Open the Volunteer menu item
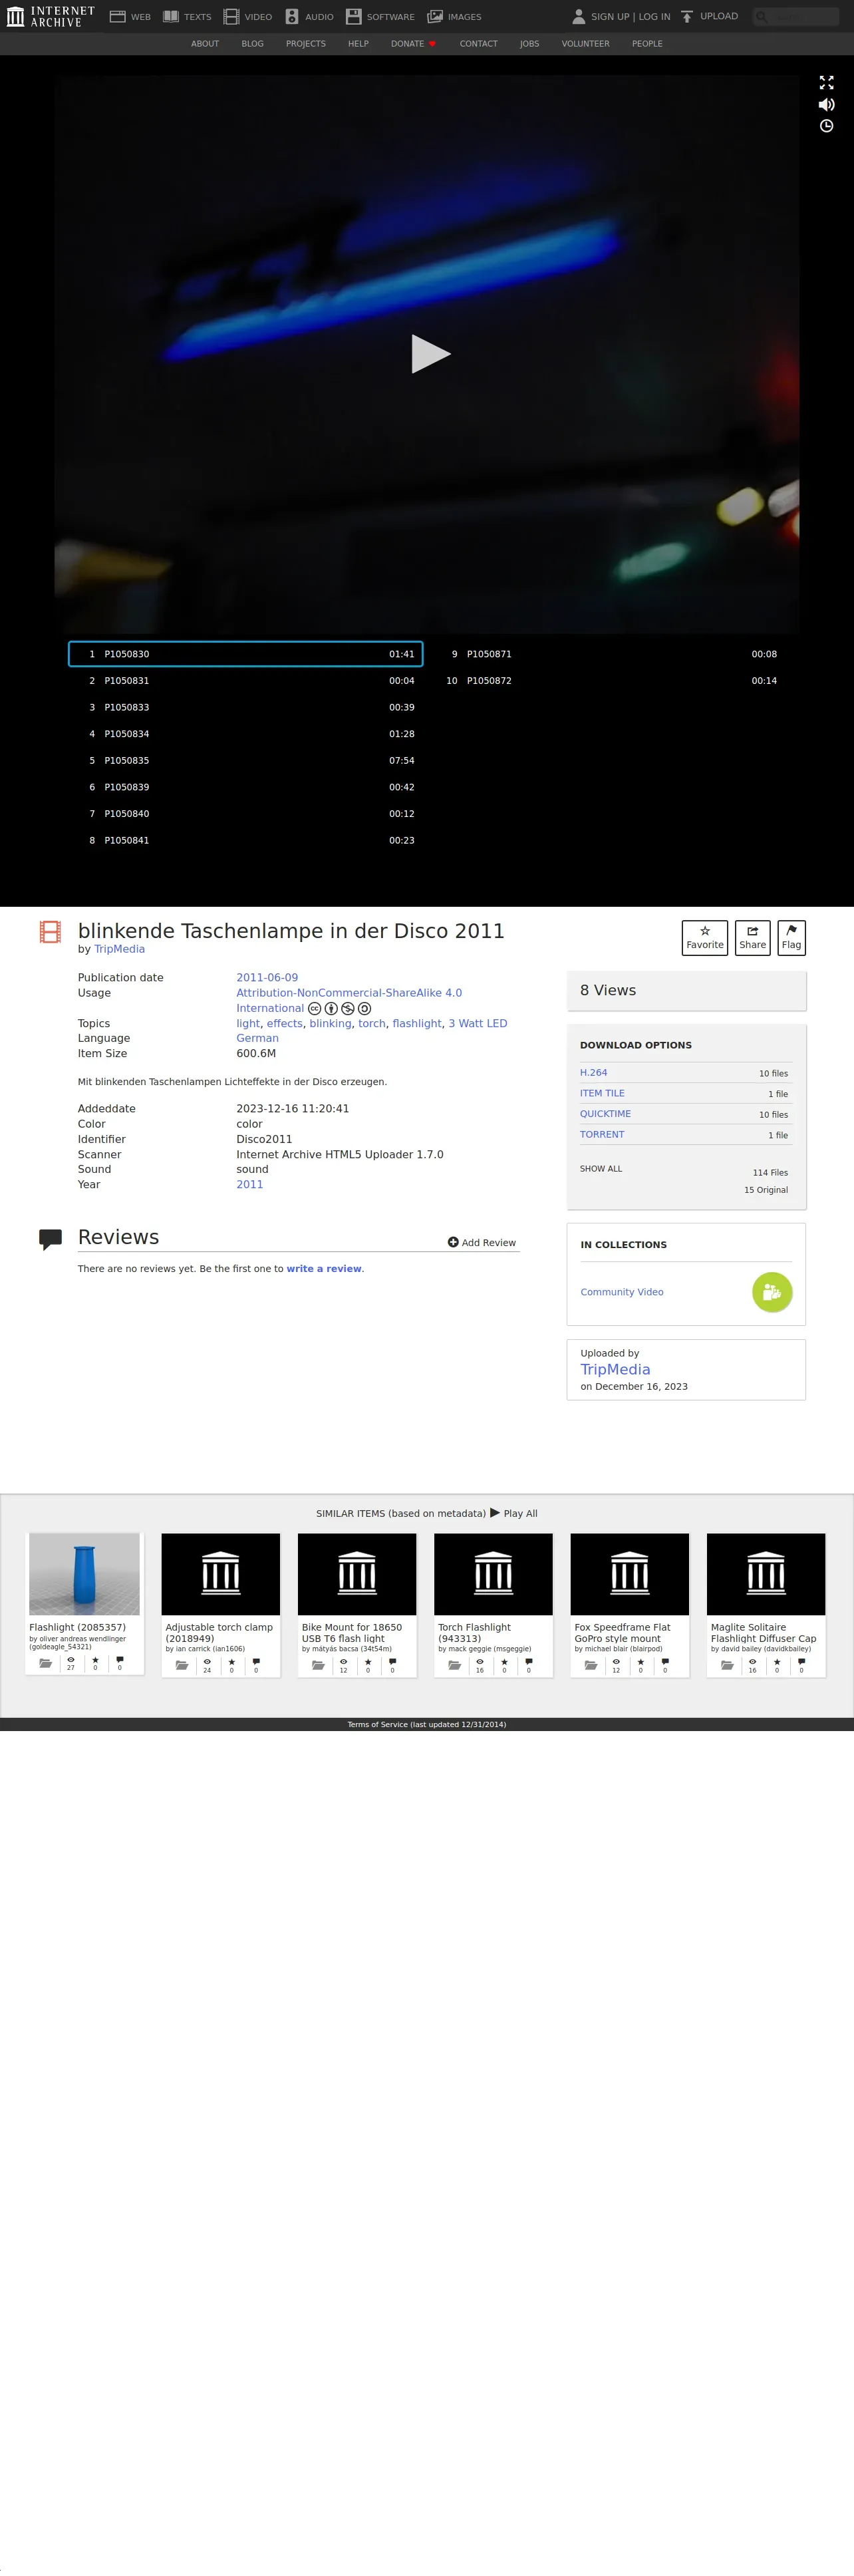The image size is (854, 2576). point(585,44)
